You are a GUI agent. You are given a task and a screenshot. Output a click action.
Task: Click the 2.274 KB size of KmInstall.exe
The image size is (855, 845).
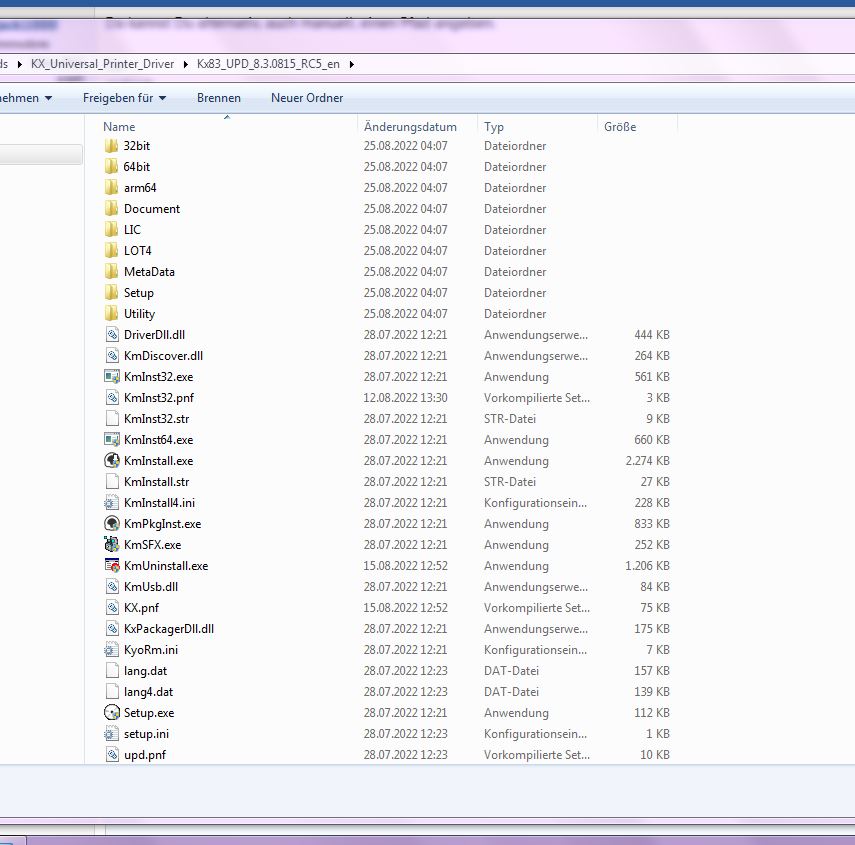click(647, 461)
